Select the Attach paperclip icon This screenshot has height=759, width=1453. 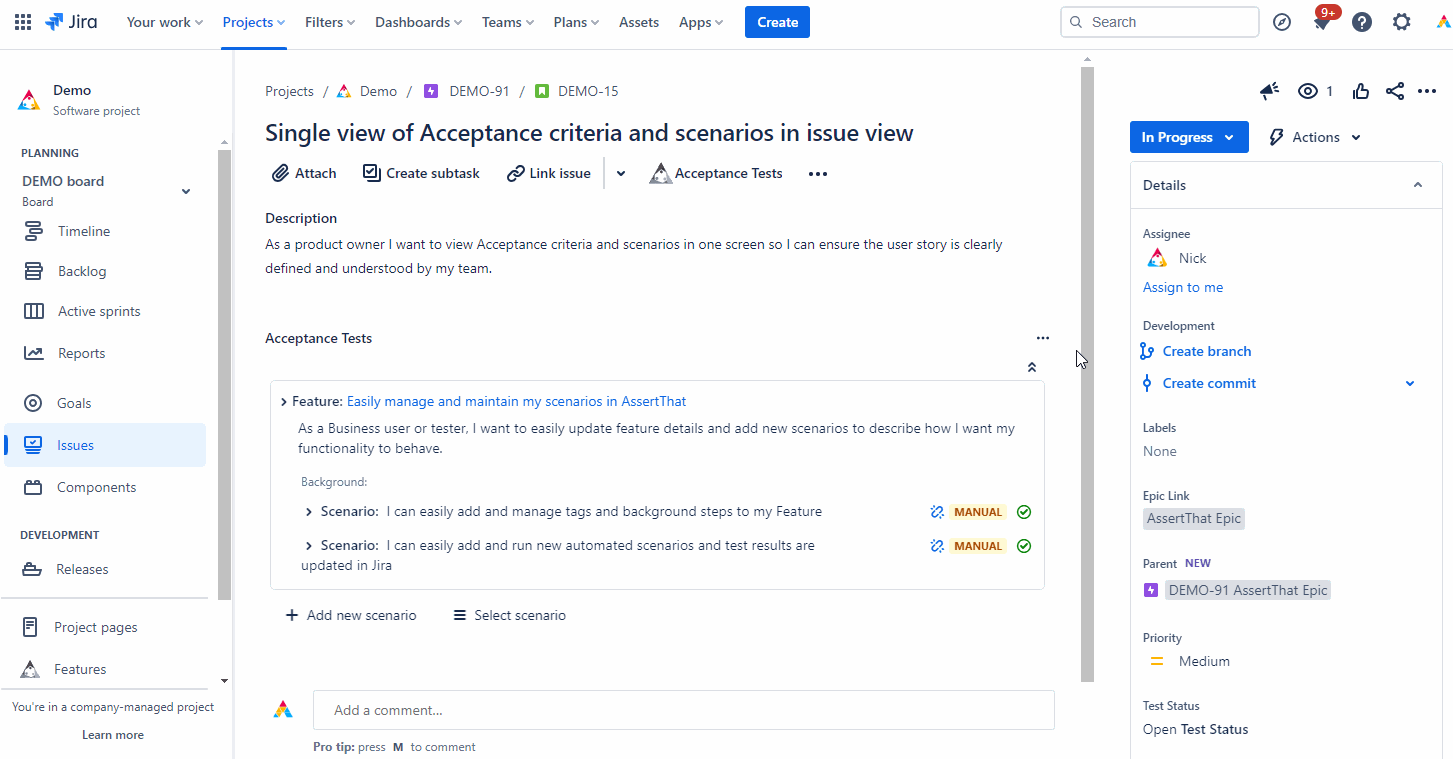click(x=279, y=172)
